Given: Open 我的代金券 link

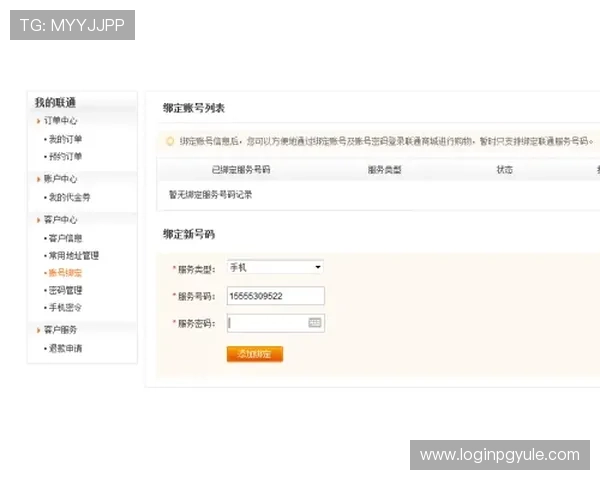Looking at the screenshot, I should click(x=69, y=198).
